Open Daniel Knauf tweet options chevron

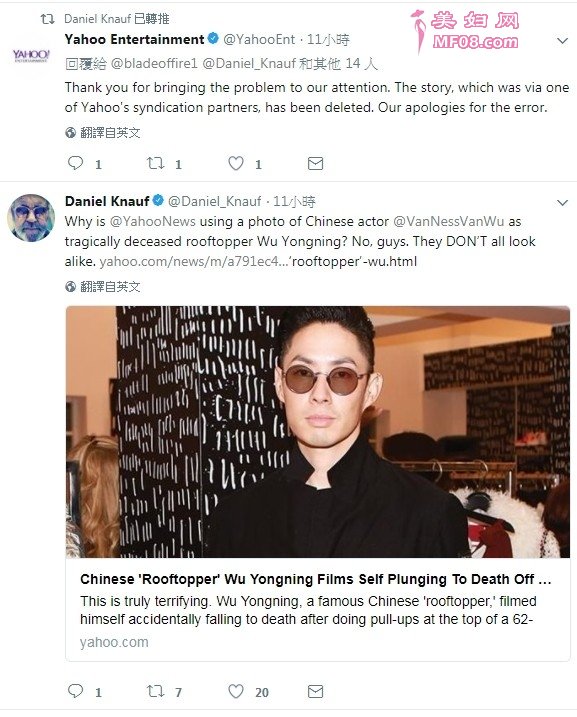pyautogui.click(x=562, y=203)
